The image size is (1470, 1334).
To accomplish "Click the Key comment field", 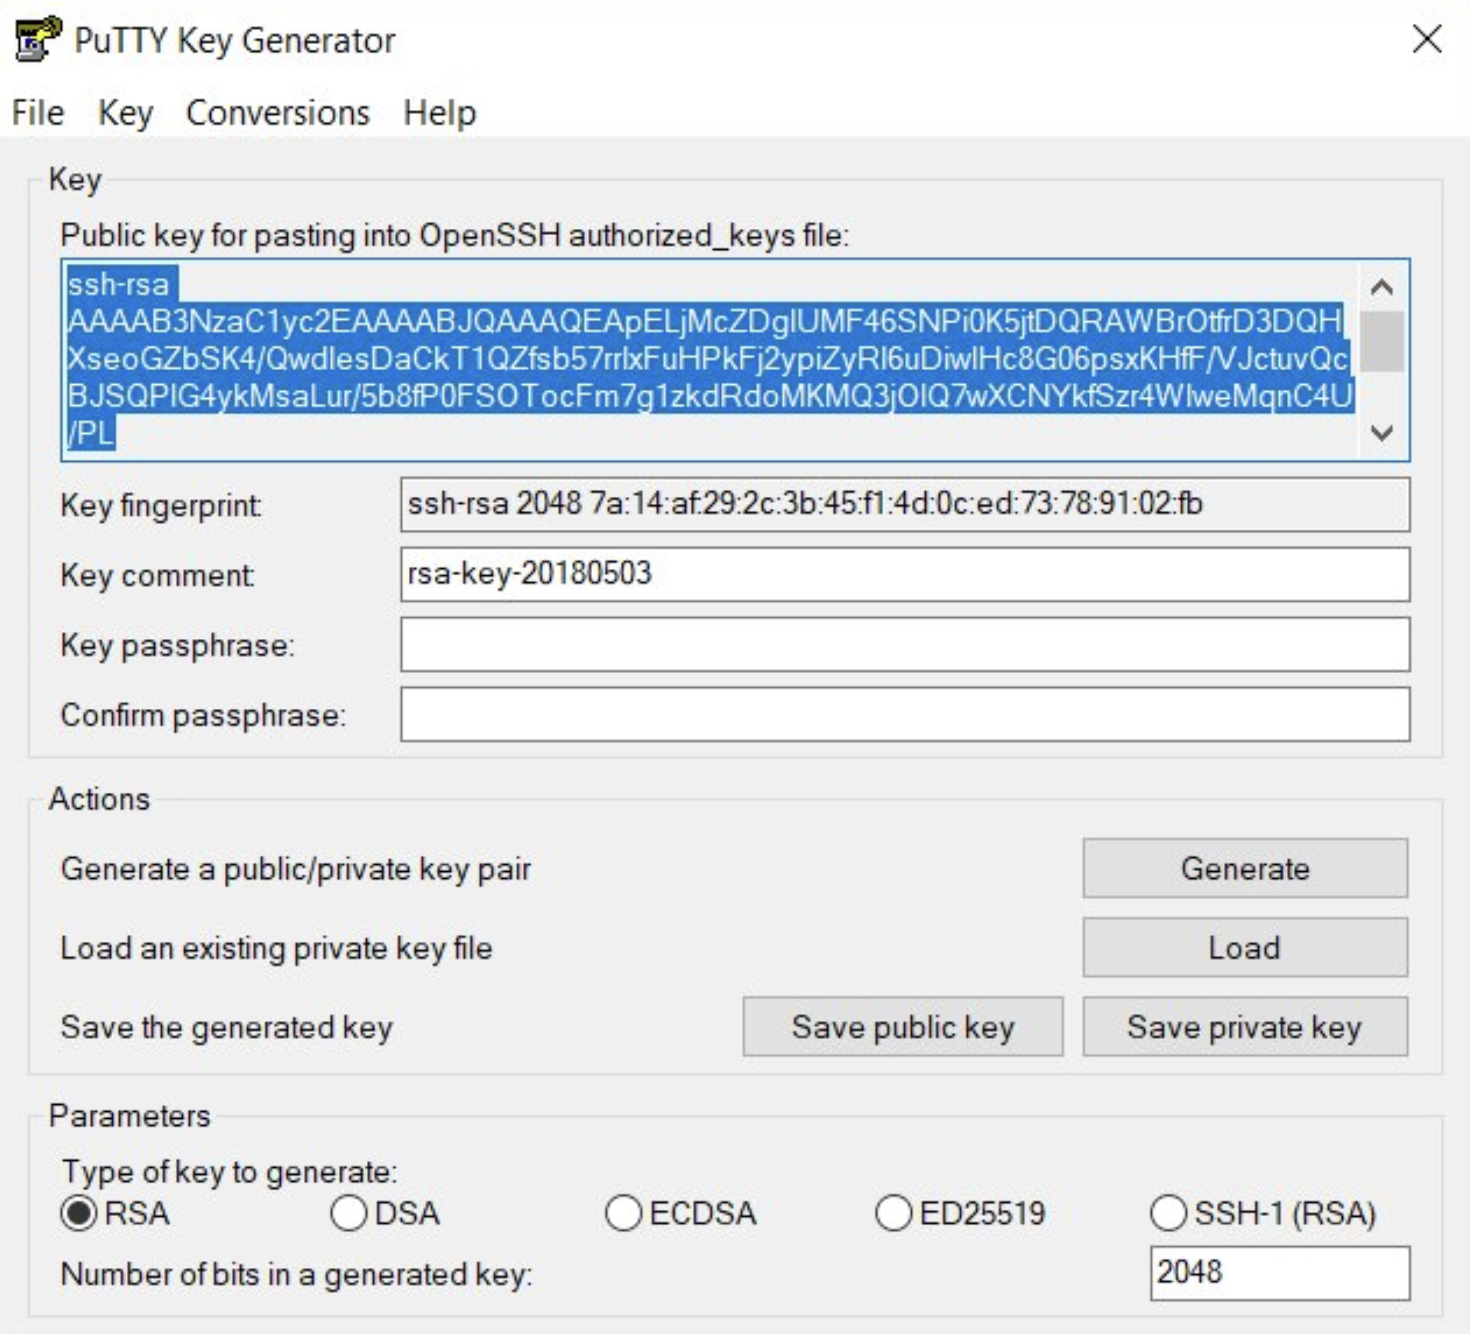I will pyautogui.click(x=905, y=574).
